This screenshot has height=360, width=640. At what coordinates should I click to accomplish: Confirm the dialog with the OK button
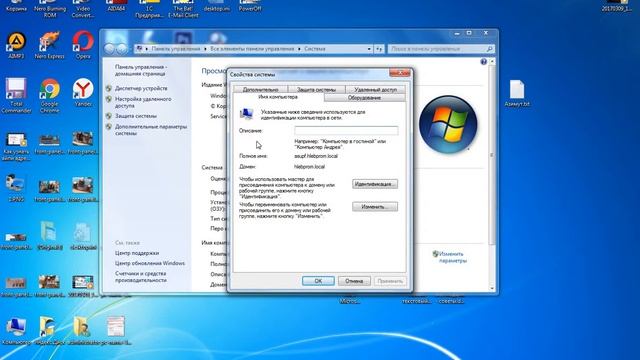point(318,281)
